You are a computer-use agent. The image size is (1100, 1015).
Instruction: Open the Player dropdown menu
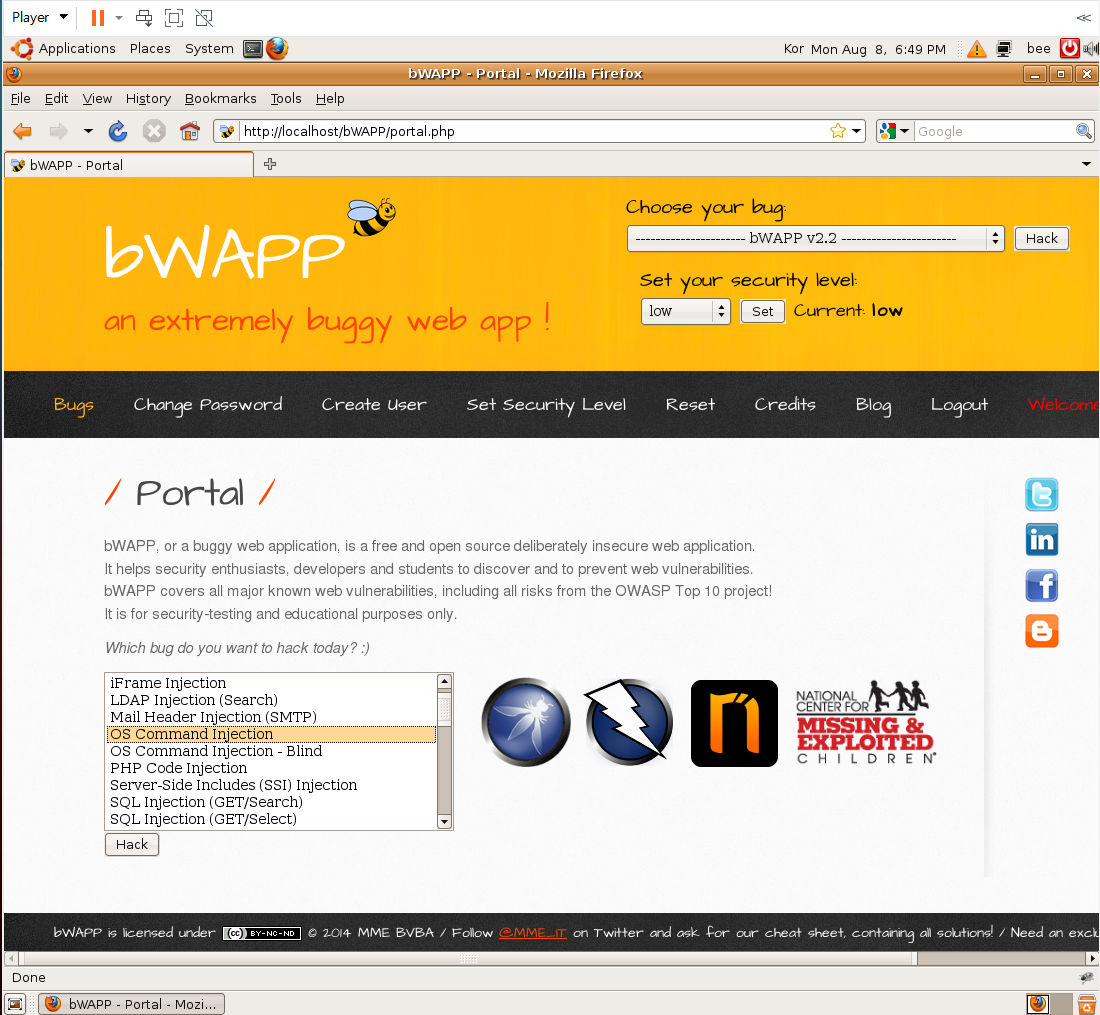[x=40, y=18]
